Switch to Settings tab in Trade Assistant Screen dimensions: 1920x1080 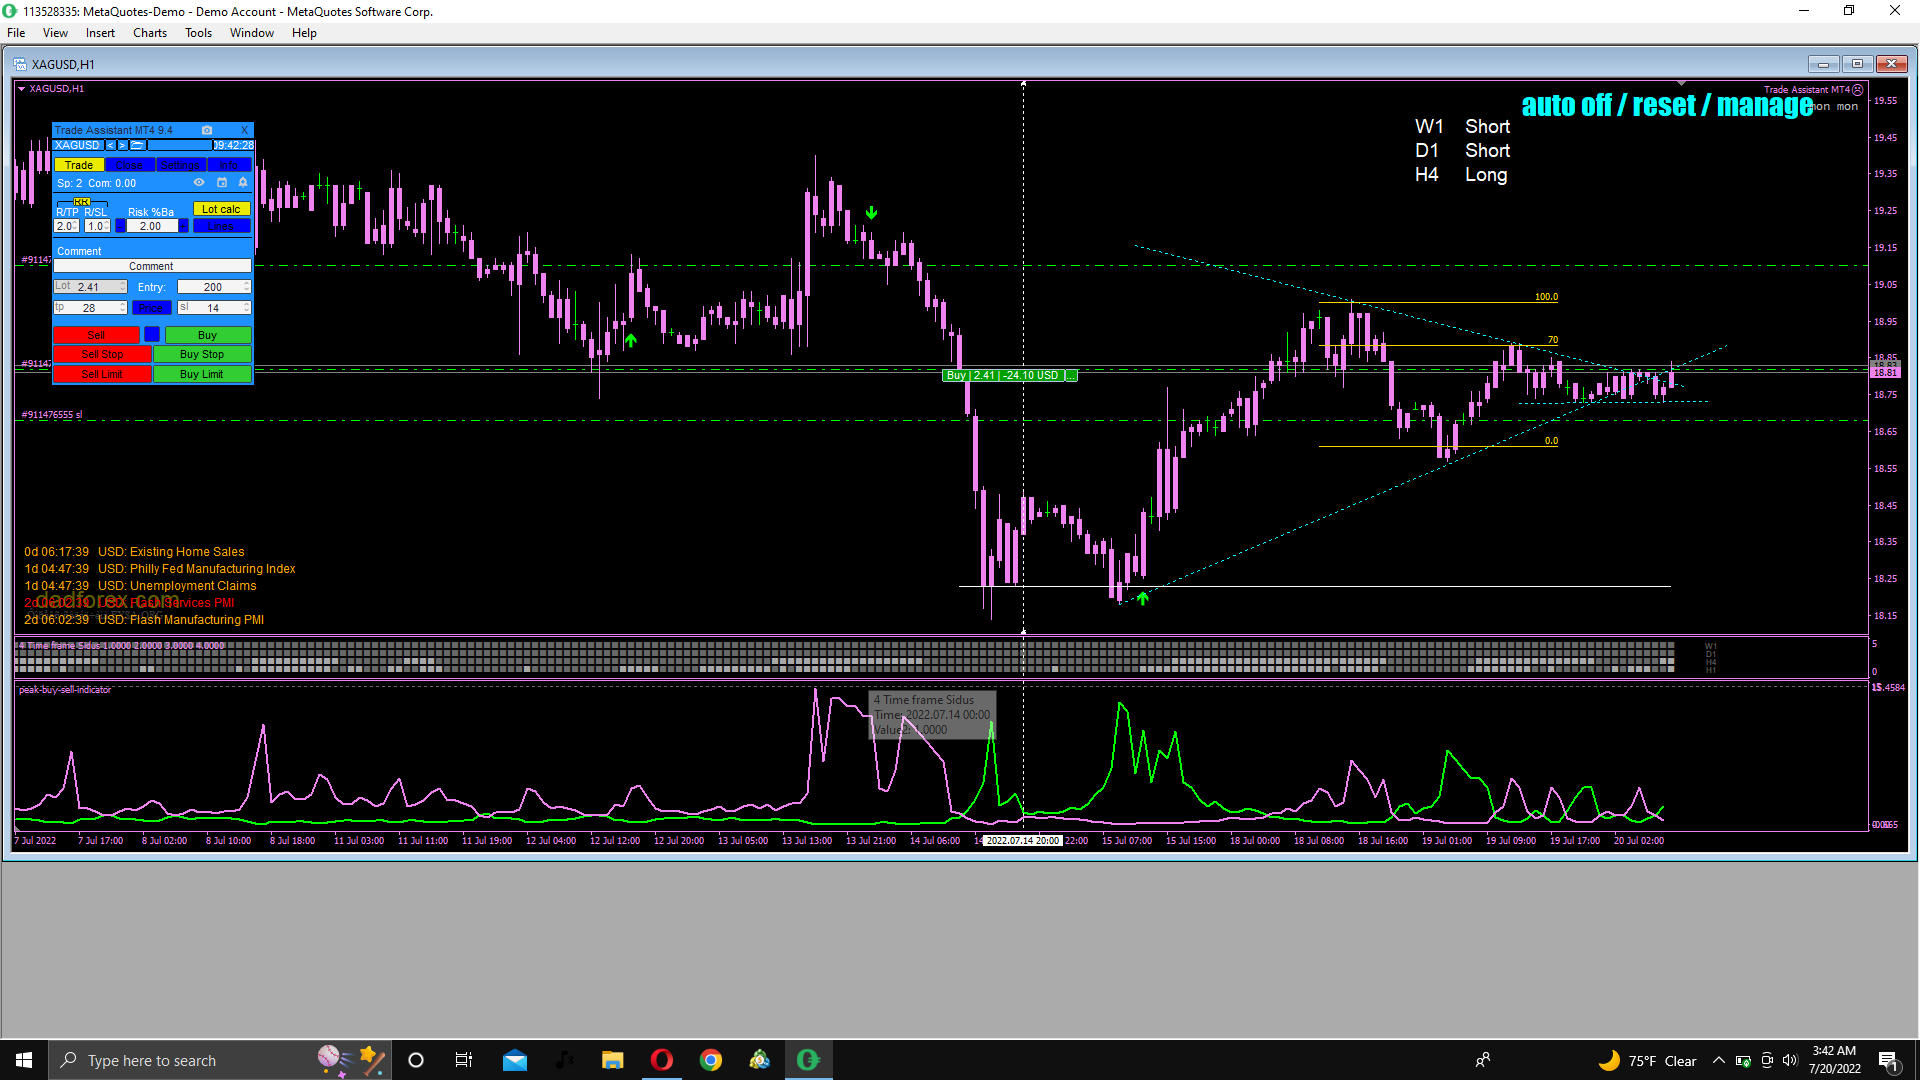tap(180, 165)
